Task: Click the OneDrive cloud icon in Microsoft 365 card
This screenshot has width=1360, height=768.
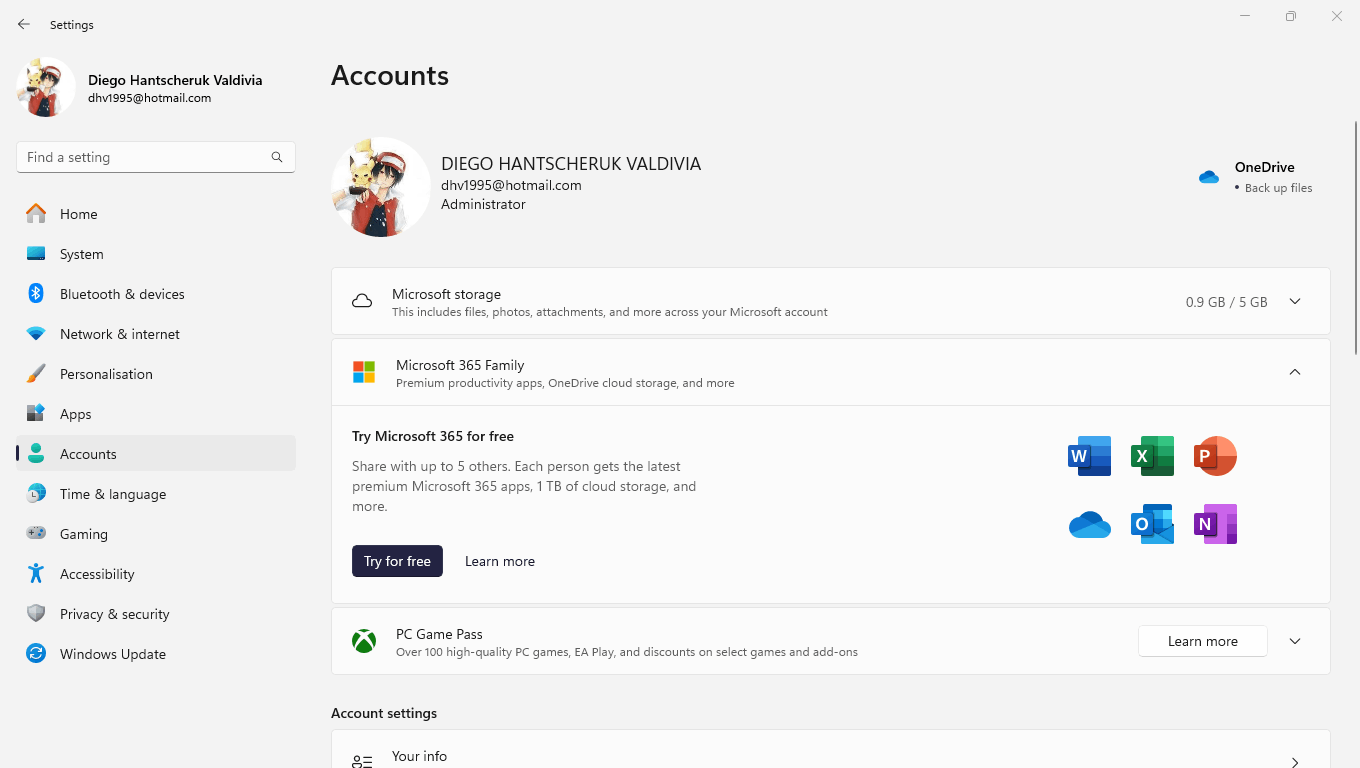Action: coord(1090,524)
